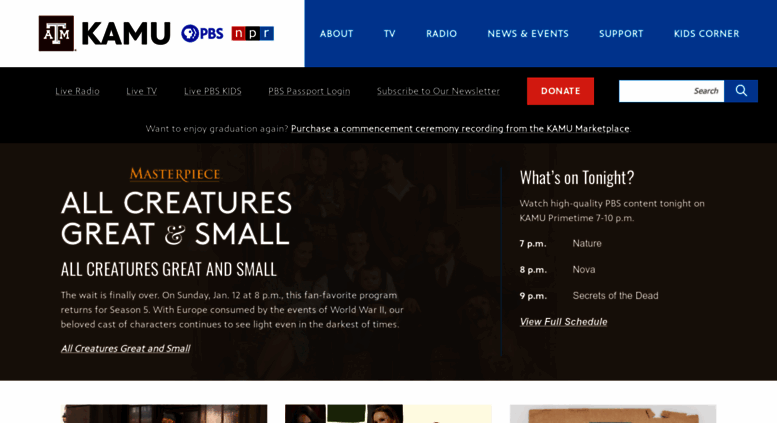Click the Masterpiece All Creatures title graphic
Viewport: 777px width, 423px height.
tap(176, 207)
